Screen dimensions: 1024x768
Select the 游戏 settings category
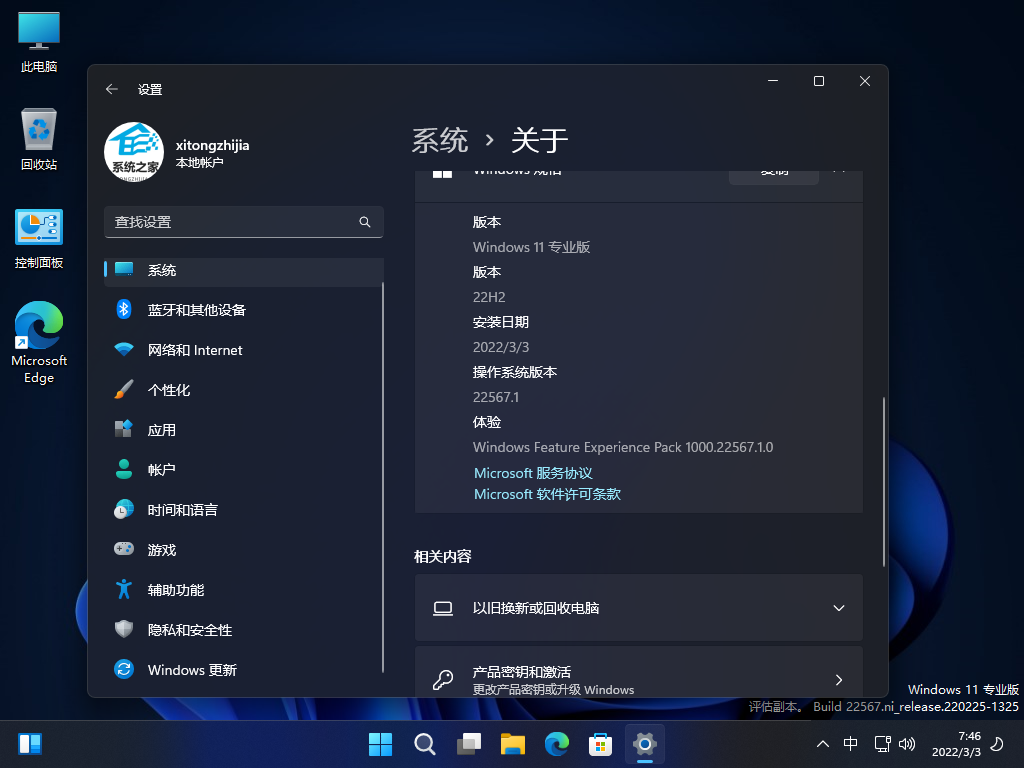[161, 549]
